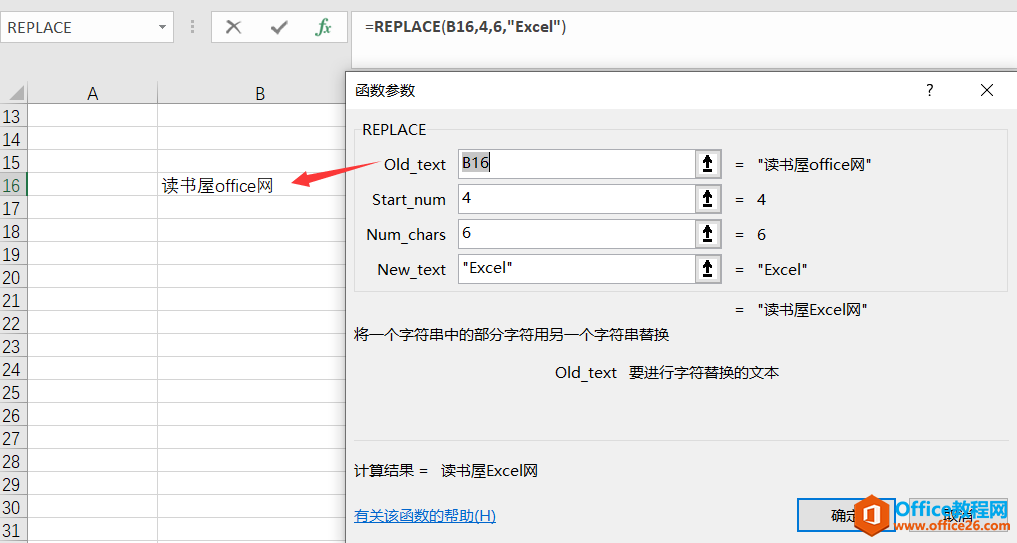Screen dimensions: 1017x543
Task: Select row 26 header
Action: pos(13,415)
